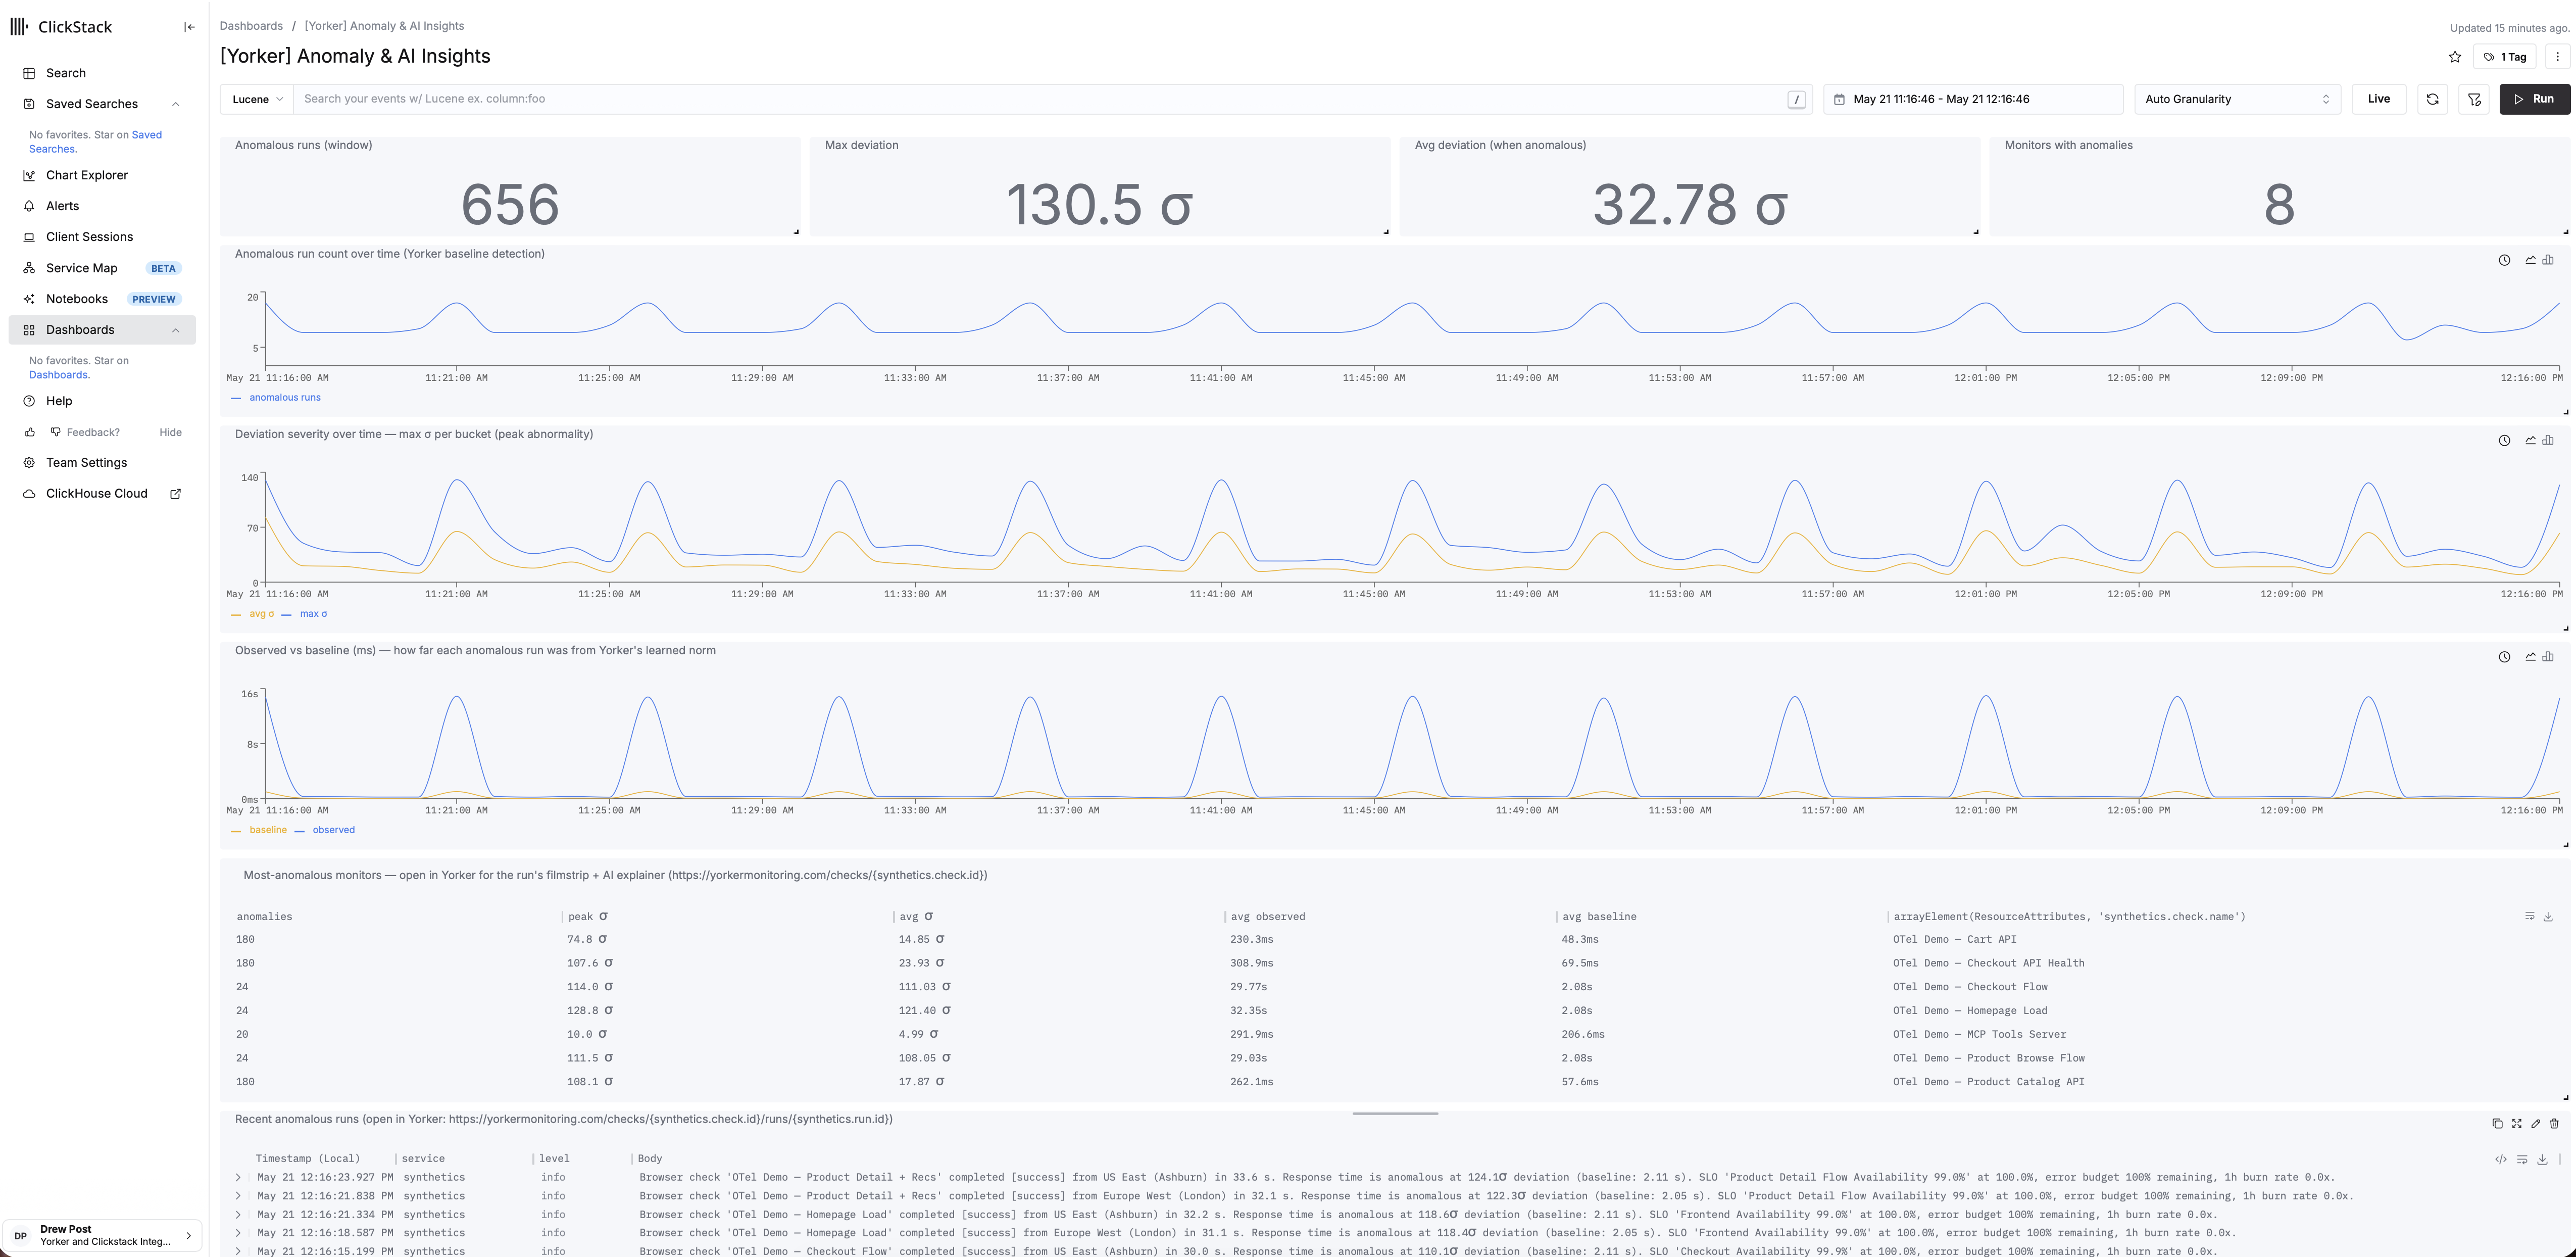2576x1257 pixels.
Task: Open Client Sessions in the sidebar
Action: 102,237
